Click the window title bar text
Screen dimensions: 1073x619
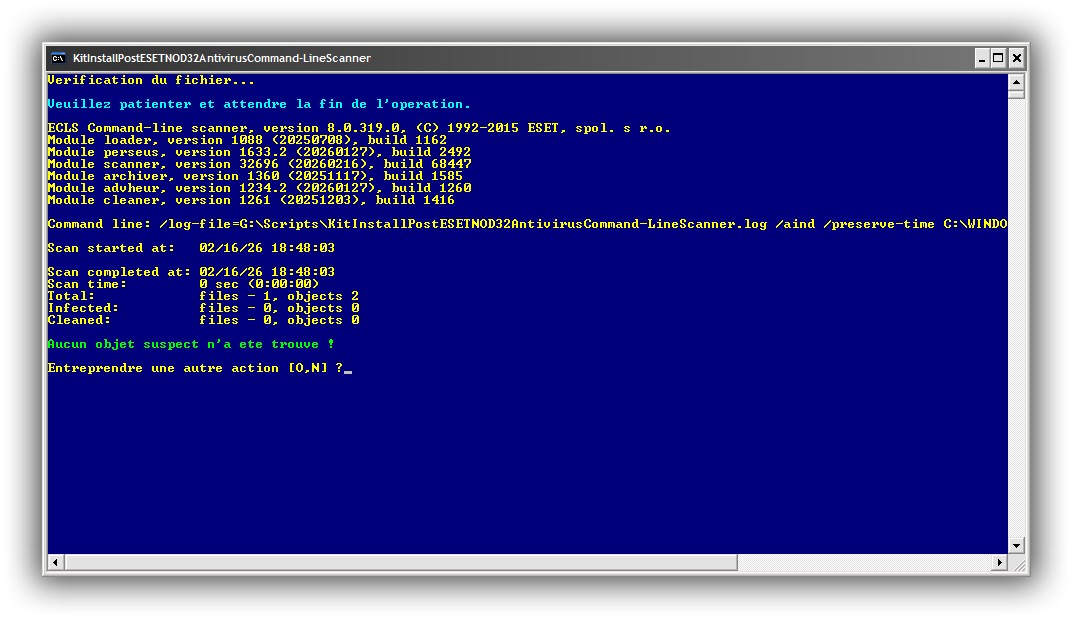pos(222,58)
